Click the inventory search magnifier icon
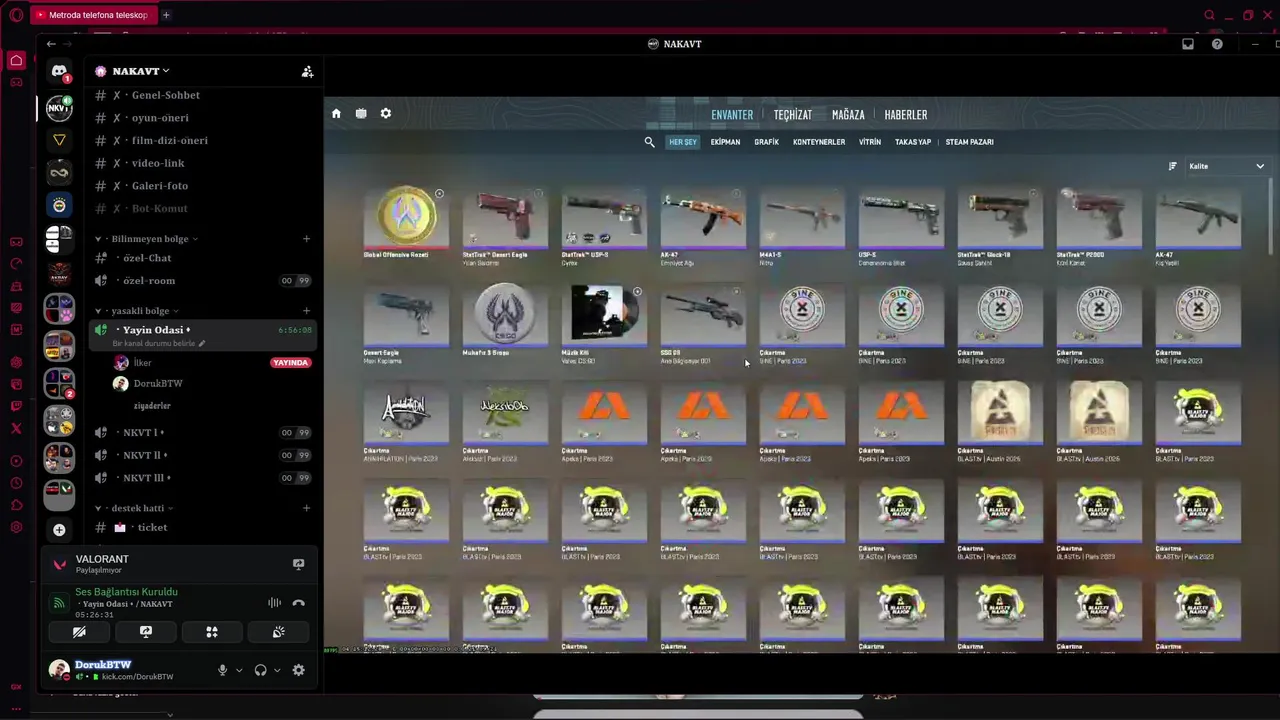 tap(649, 142)
